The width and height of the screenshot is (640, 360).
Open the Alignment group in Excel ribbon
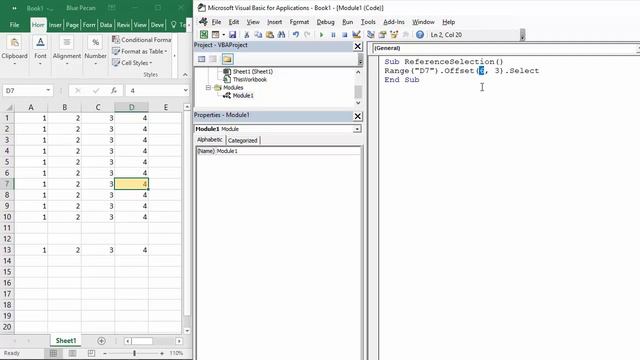click(67, 52)
